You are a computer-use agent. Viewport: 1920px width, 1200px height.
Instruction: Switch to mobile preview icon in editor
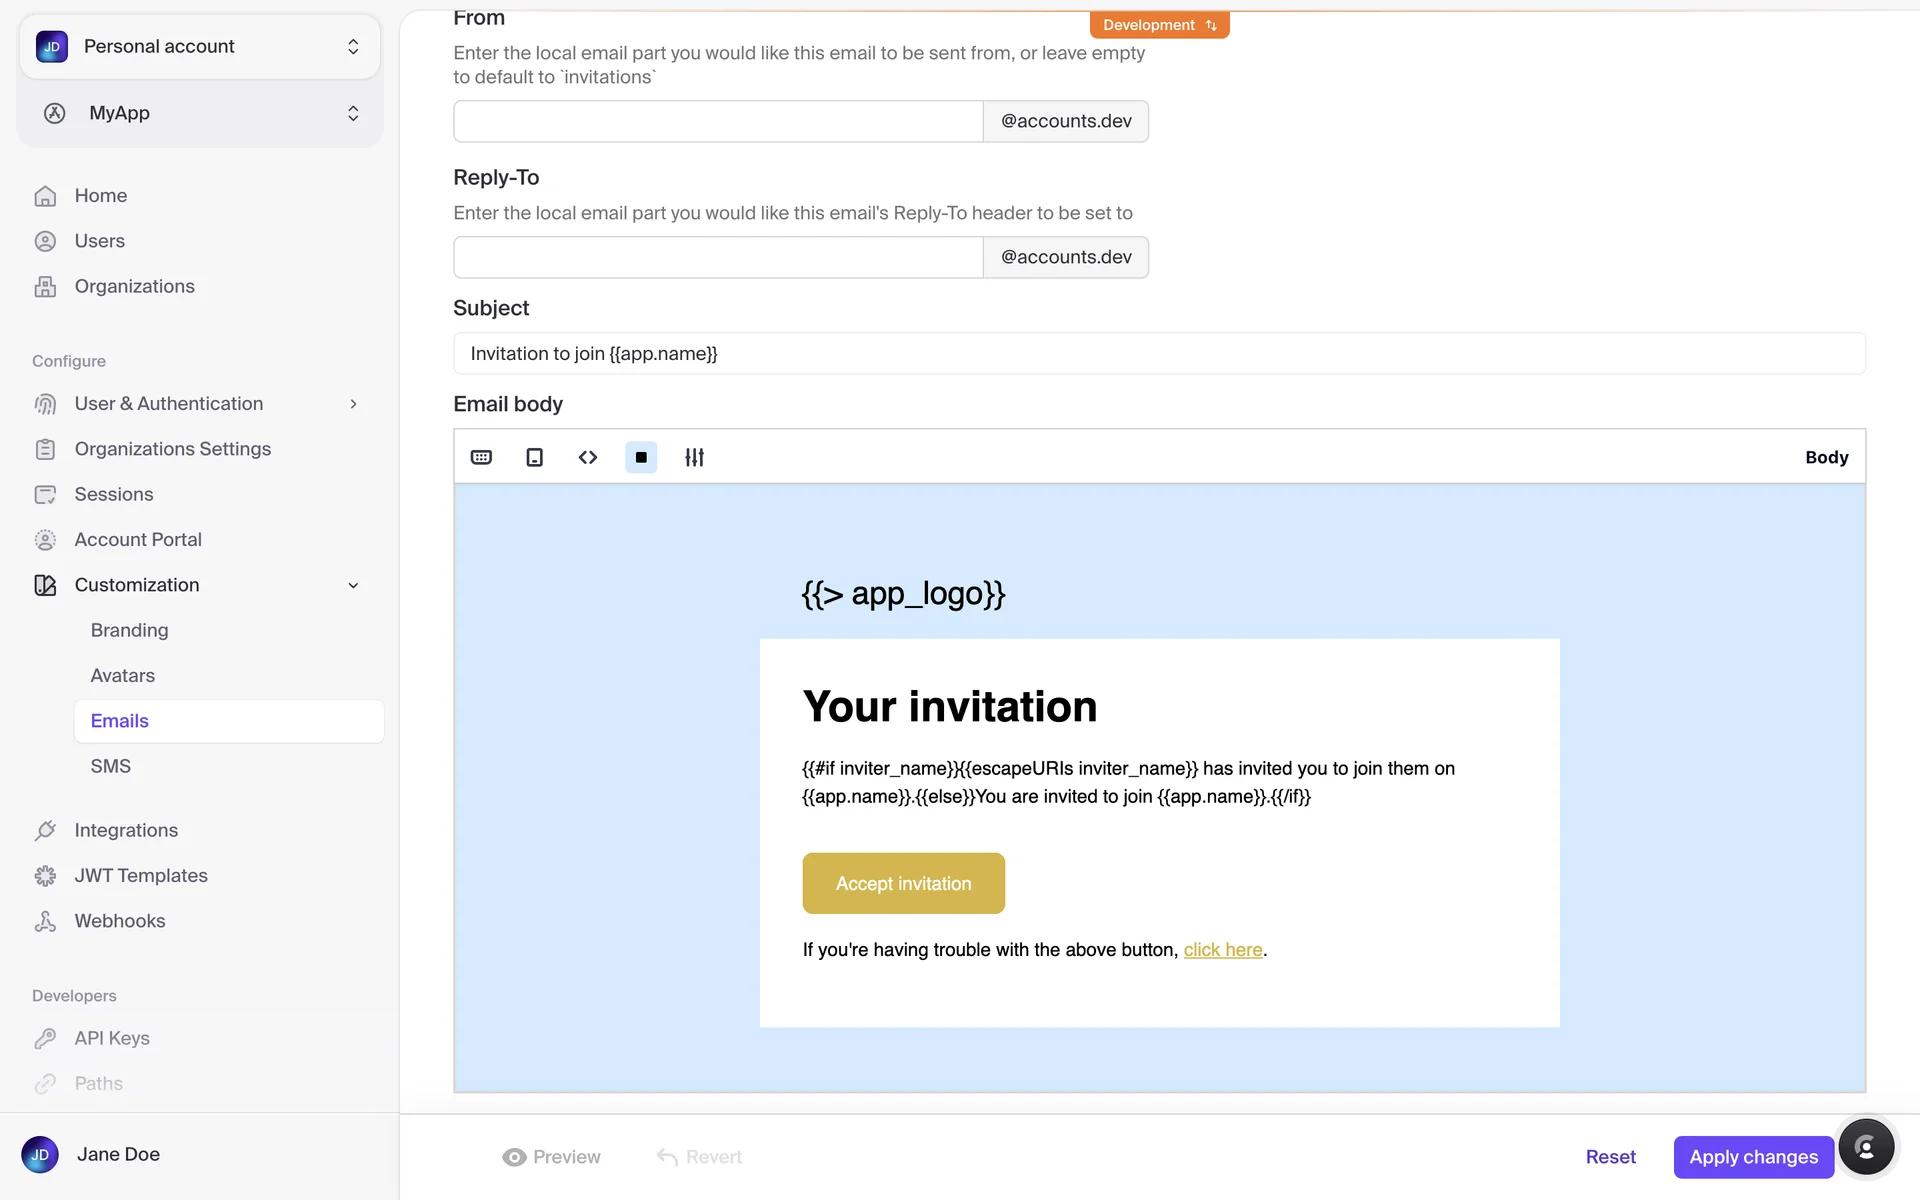point(535,457)
